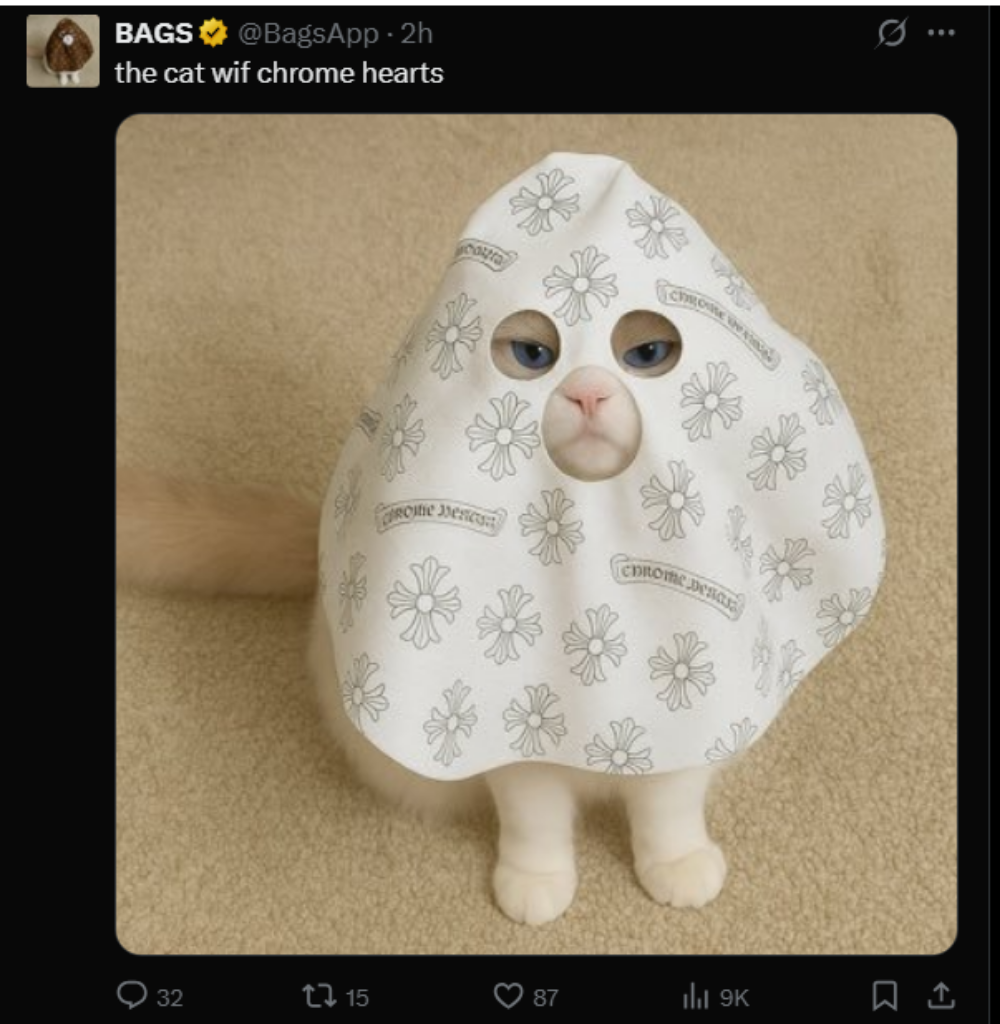Click the 2h post timestamp
The image size is (1000, 1024).
pos(417,33)
